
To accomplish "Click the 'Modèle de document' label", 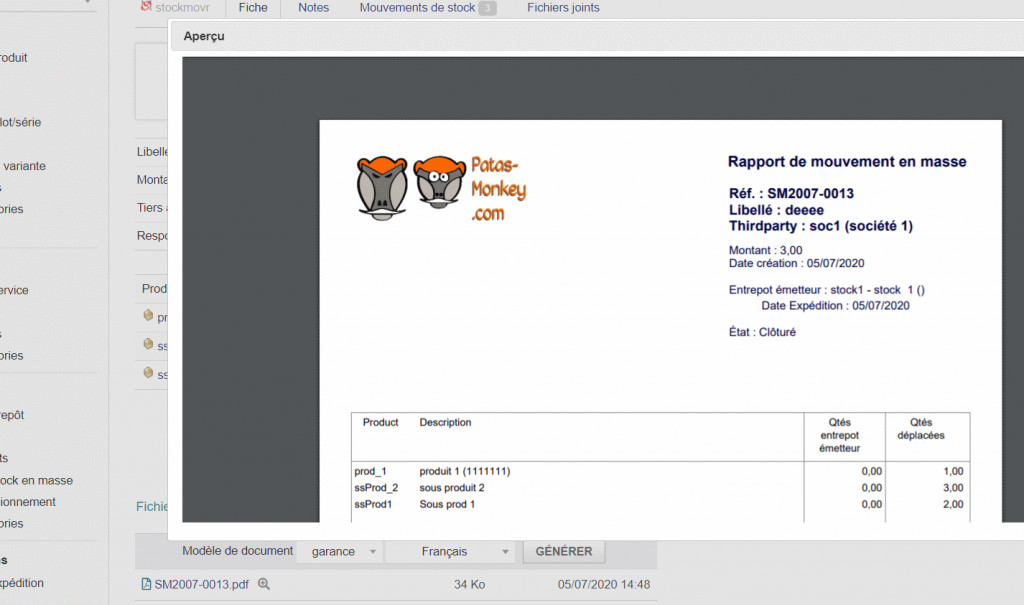I will click(x=238, y=551).
